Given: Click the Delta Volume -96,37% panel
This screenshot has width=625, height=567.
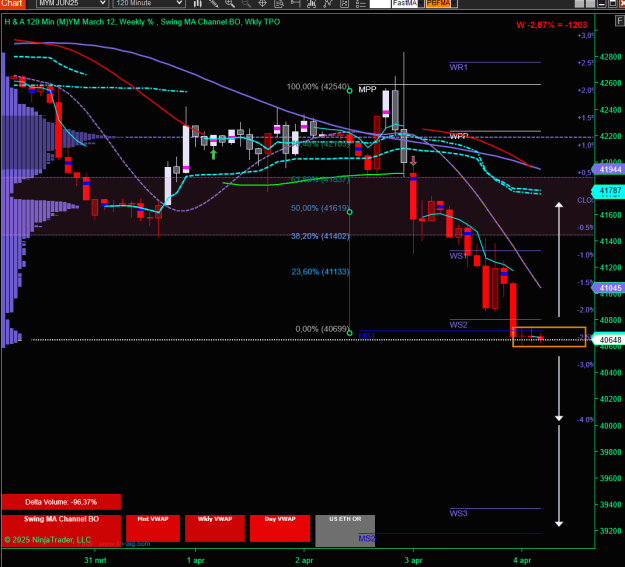Looking at the screenshot, I should 61,502.
